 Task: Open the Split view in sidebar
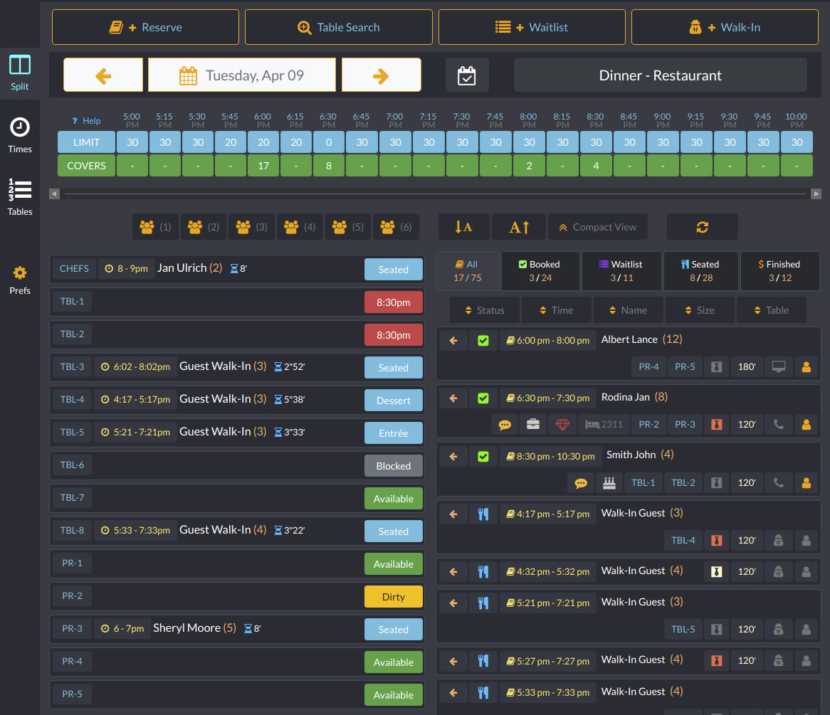click(20, 71)
